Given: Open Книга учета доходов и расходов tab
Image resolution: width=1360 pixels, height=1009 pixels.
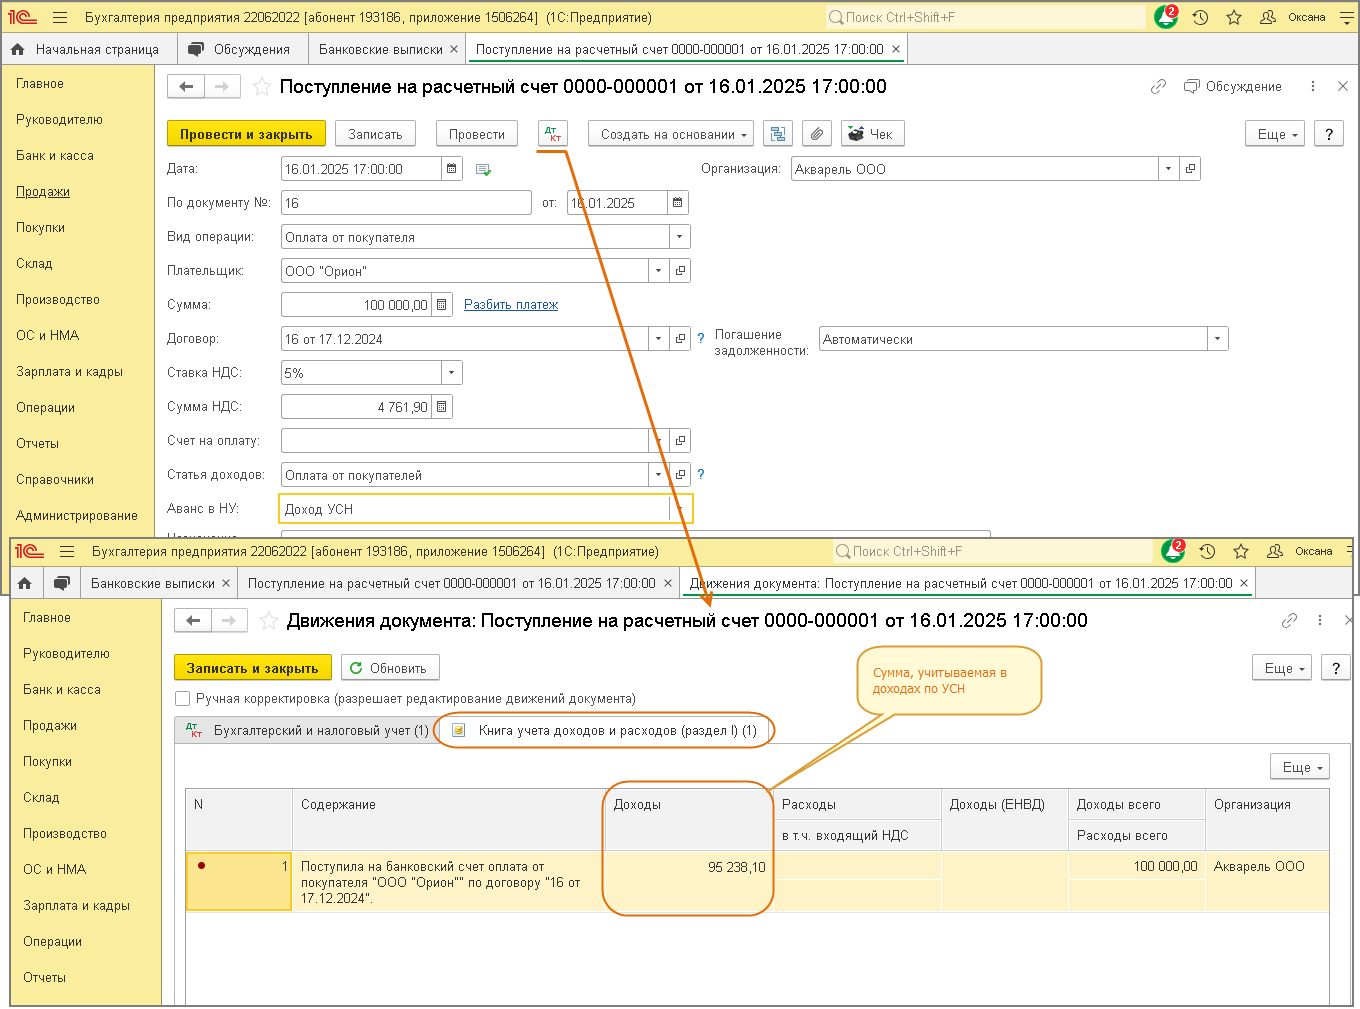Looking at the screenshot, I should tap(605, 731).
